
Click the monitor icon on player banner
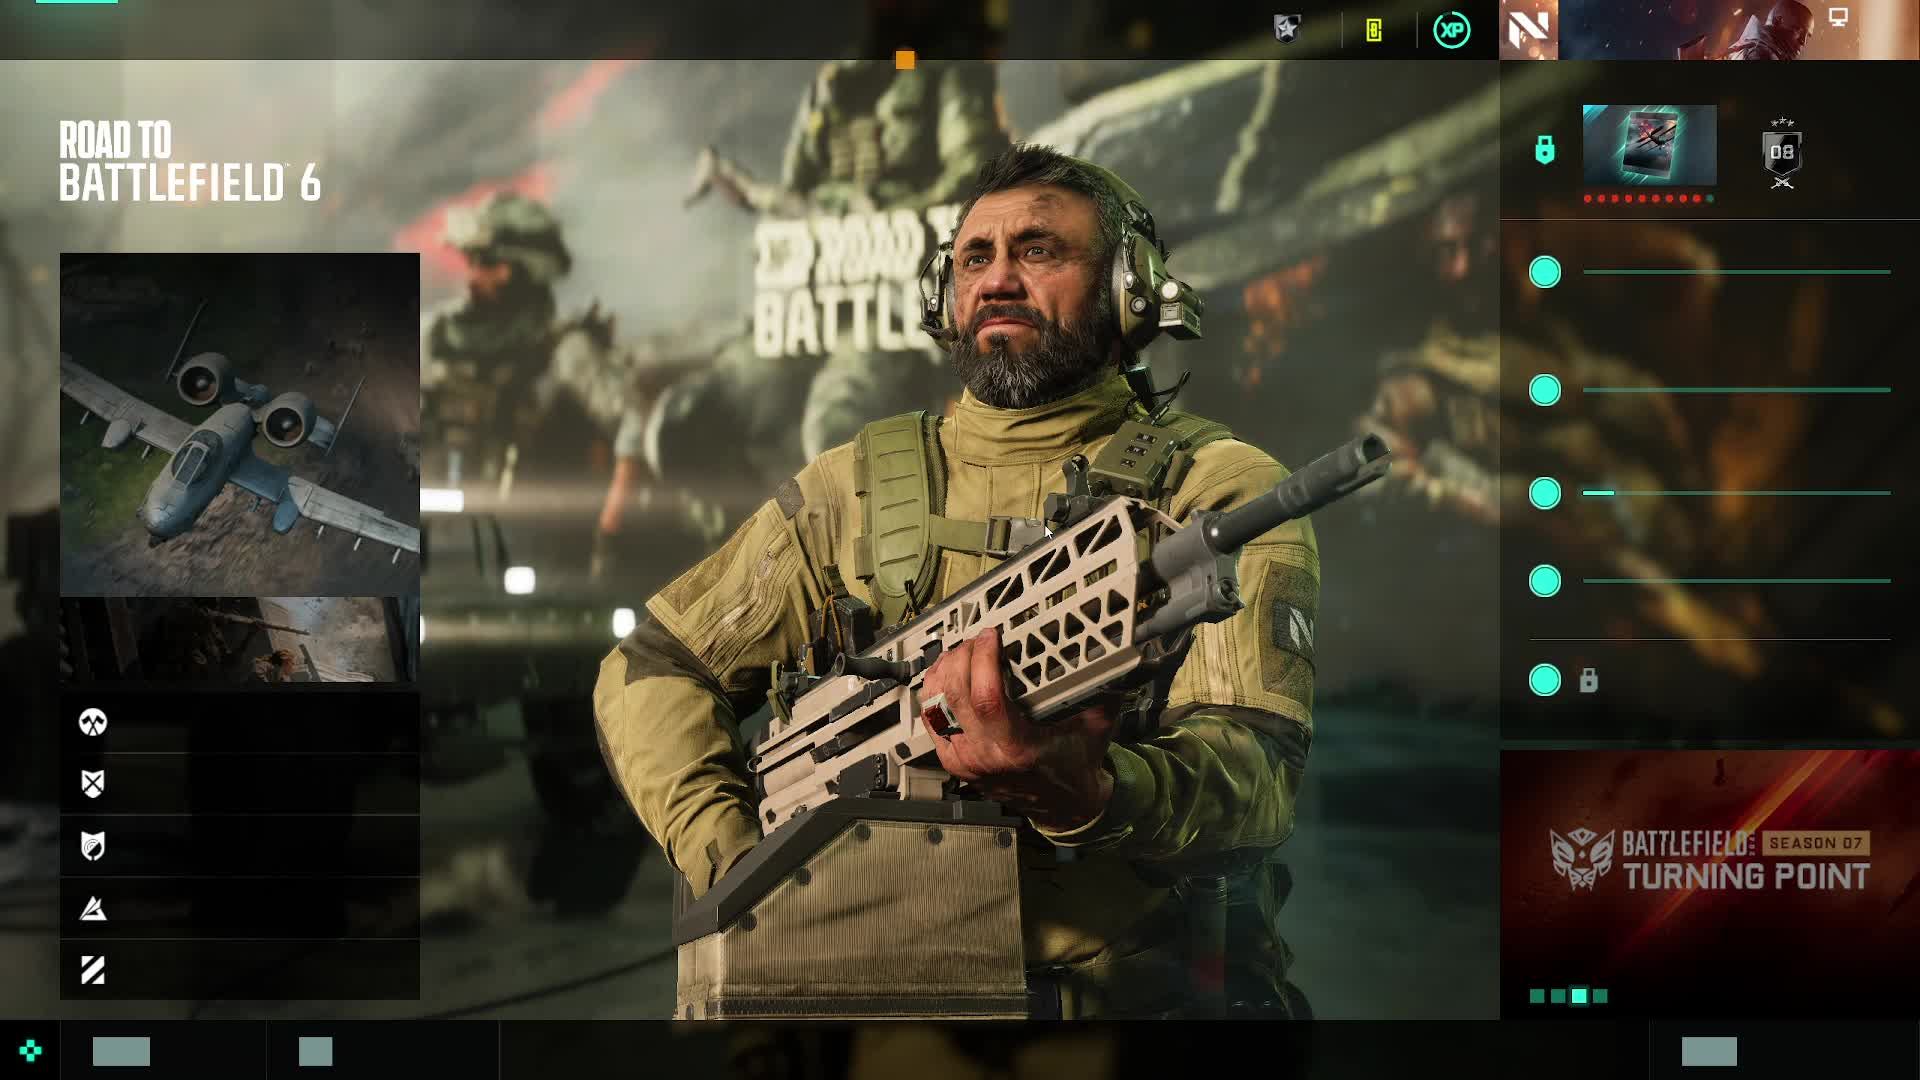(1838, 17)
